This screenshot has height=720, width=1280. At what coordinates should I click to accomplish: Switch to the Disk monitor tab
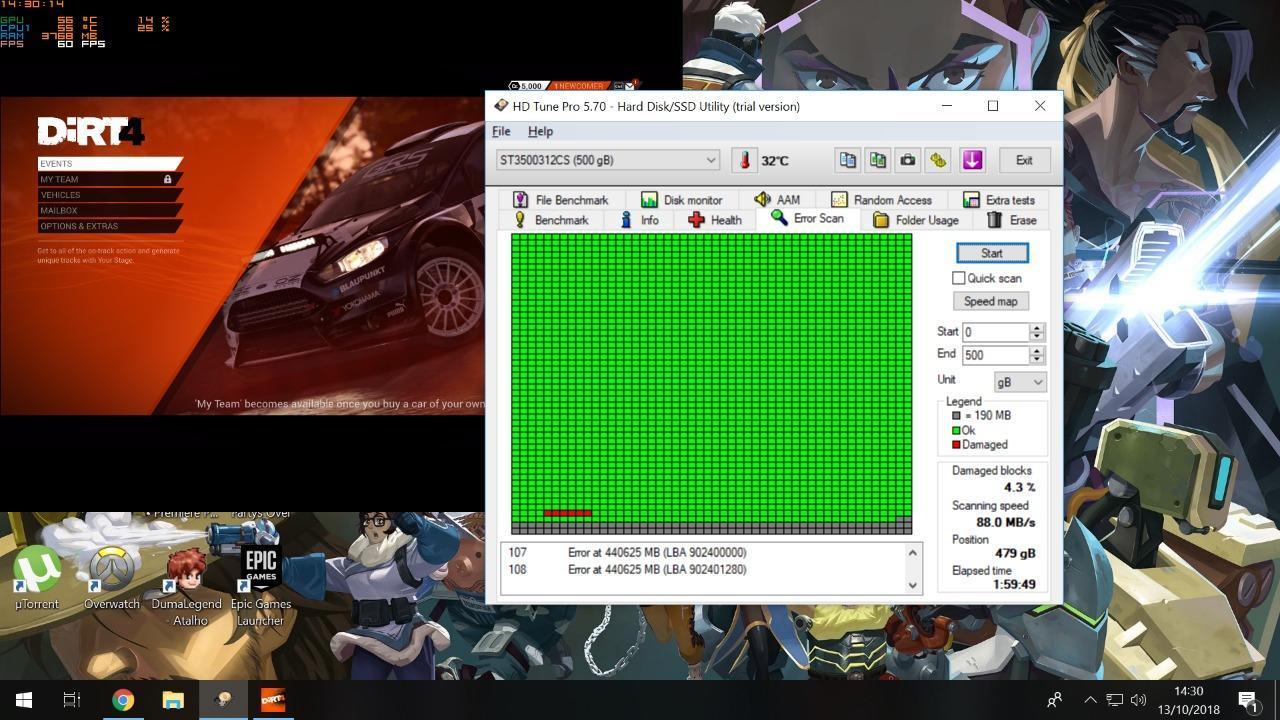tap(682, 200)
